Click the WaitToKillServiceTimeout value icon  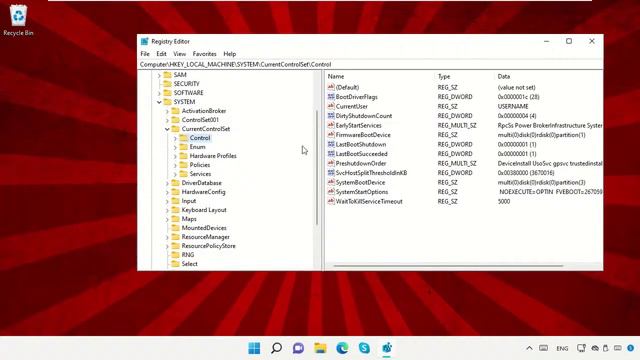(331, 202)
